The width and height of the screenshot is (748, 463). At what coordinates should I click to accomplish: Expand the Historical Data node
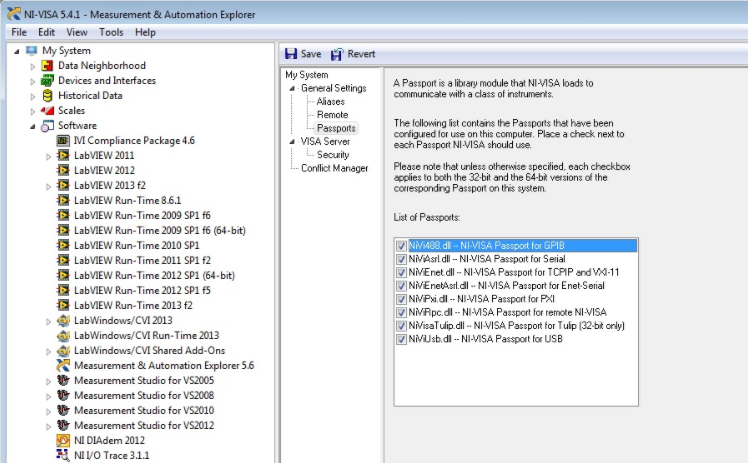[x=32, y=96]
